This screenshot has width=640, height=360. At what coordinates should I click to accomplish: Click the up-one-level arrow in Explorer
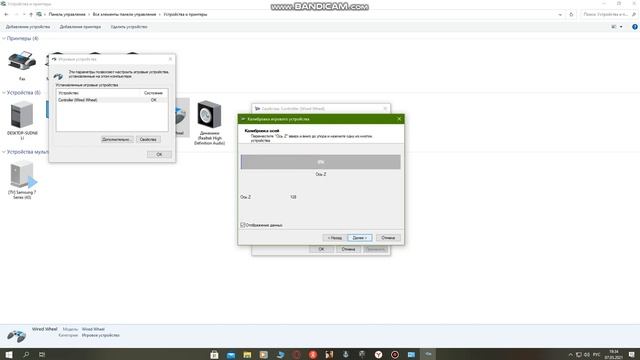31,14
